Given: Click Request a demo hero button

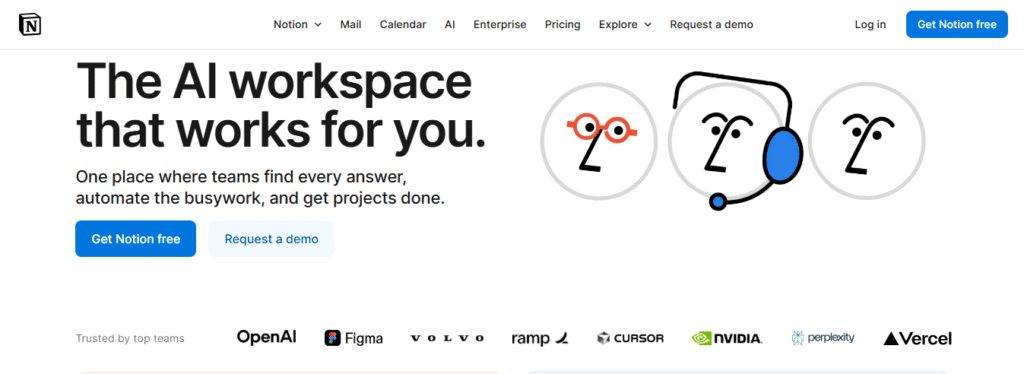Looking at the screenshot, I should coord(271,239).
